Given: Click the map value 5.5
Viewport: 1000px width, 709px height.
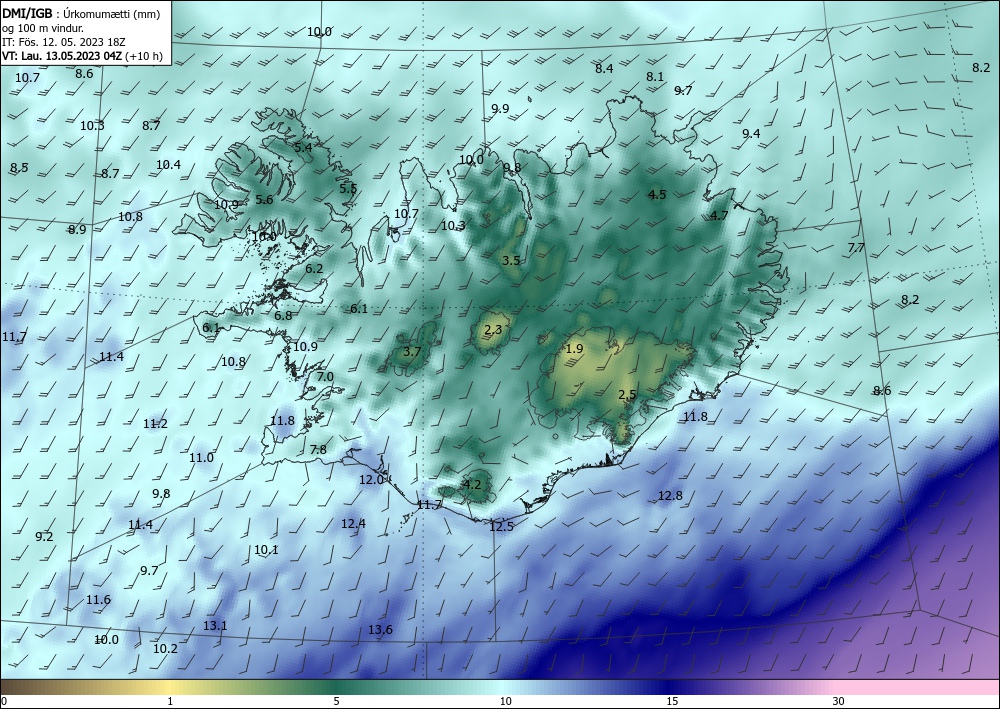Looking at the screenshot, I should 348,189.
